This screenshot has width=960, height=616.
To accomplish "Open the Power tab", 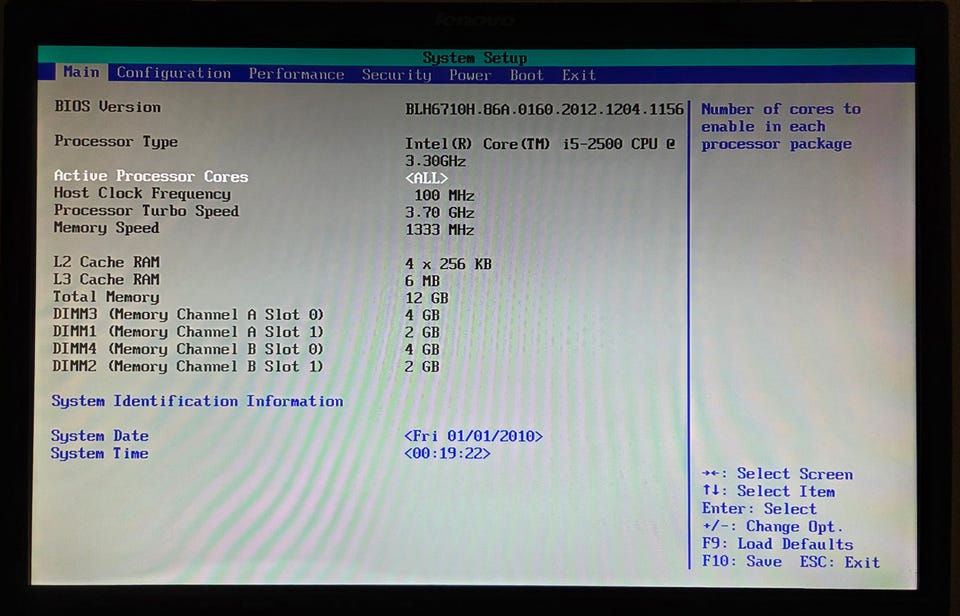I will coord(470,75).
